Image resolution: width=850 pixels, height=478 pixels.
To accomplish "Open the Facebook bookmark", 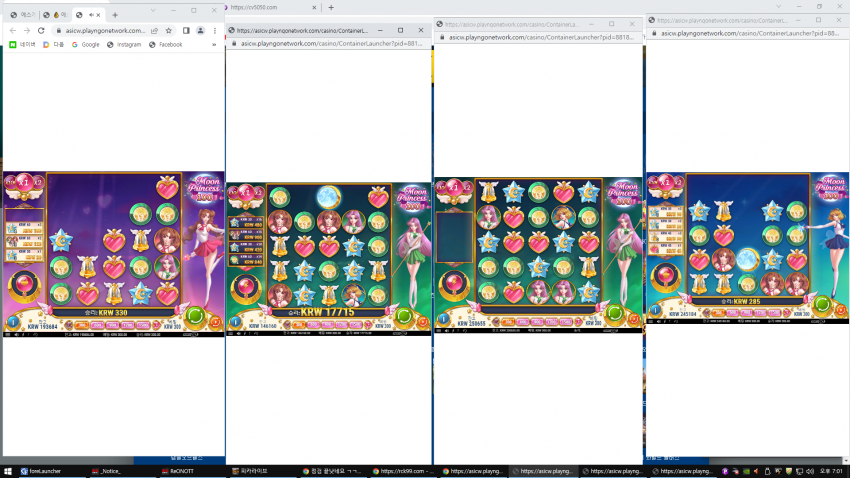I will click(165, 45).
